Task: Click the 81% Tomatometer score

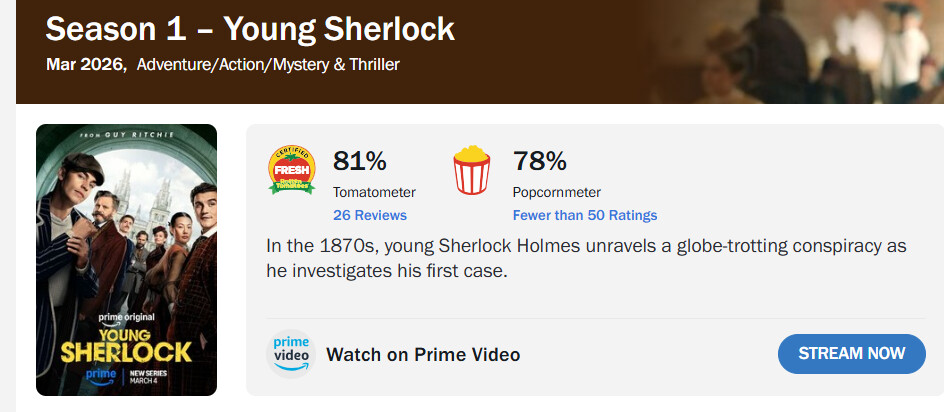Action: click(360, 160)
